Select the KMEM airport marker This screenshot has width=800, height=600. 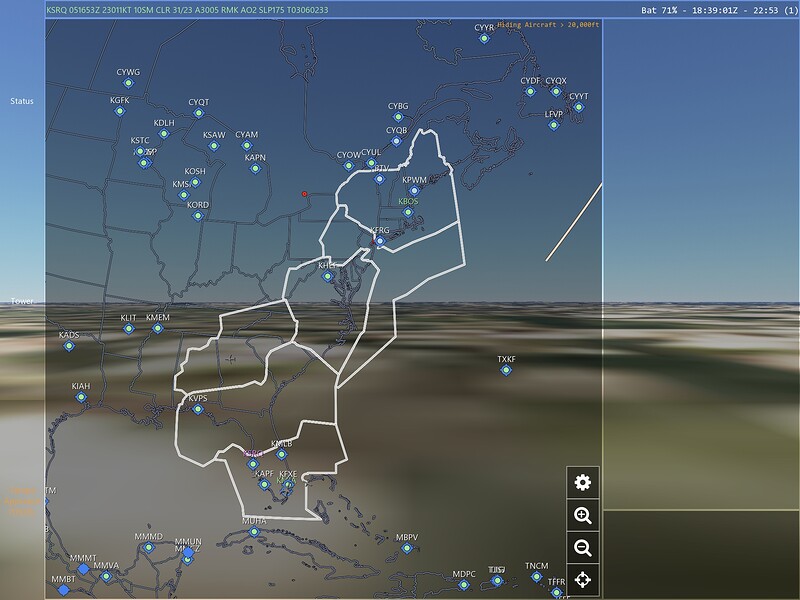tap(158, 329)
